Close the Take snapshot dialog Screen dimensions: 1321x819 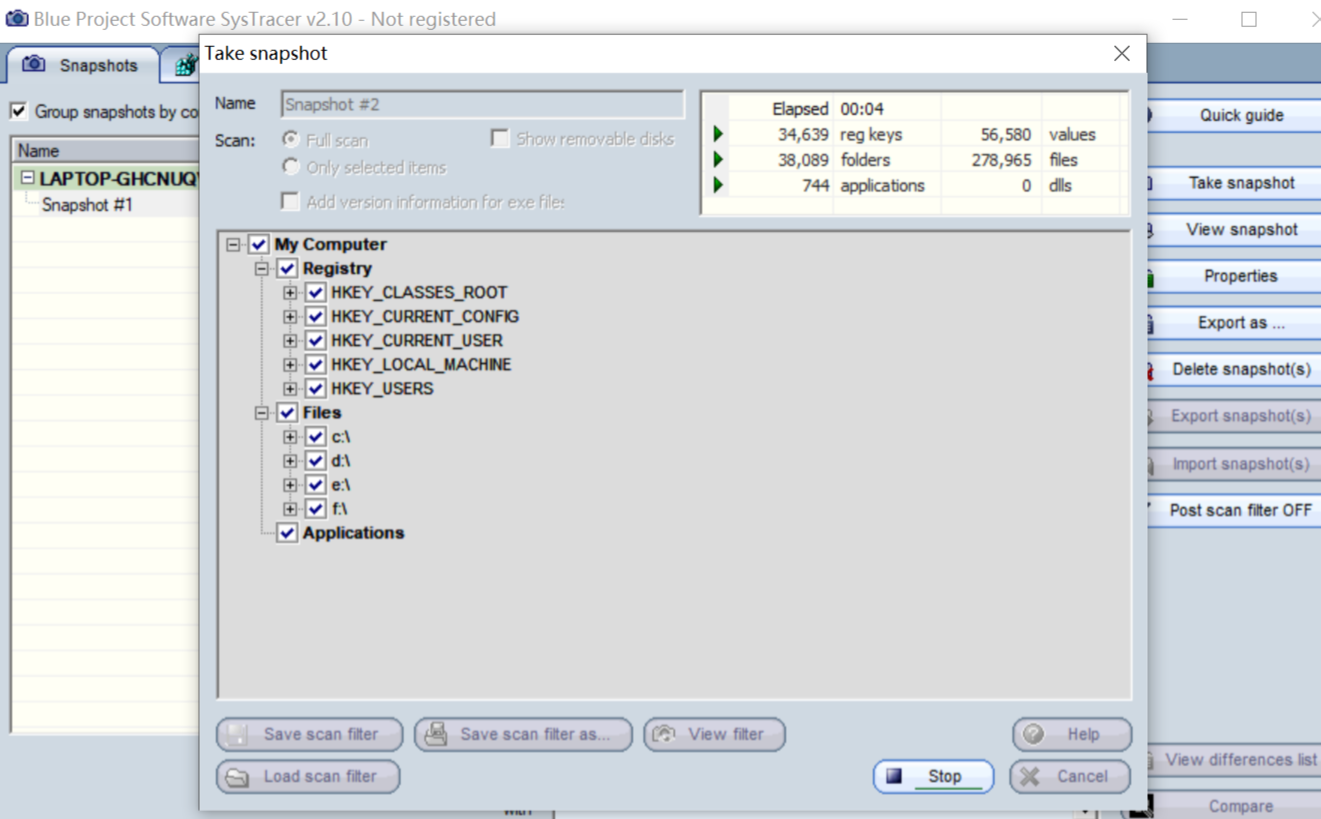coord(1122,53)
